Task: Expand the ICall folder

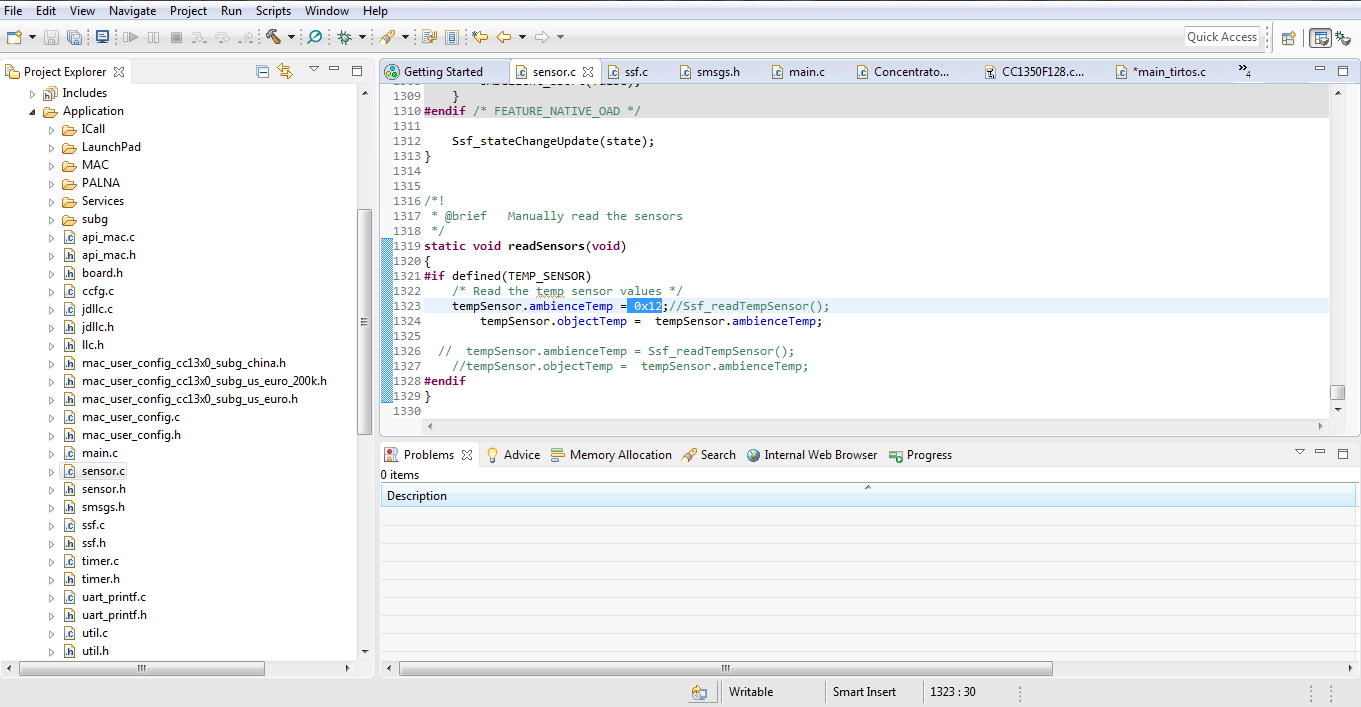Action: point(52,129)
